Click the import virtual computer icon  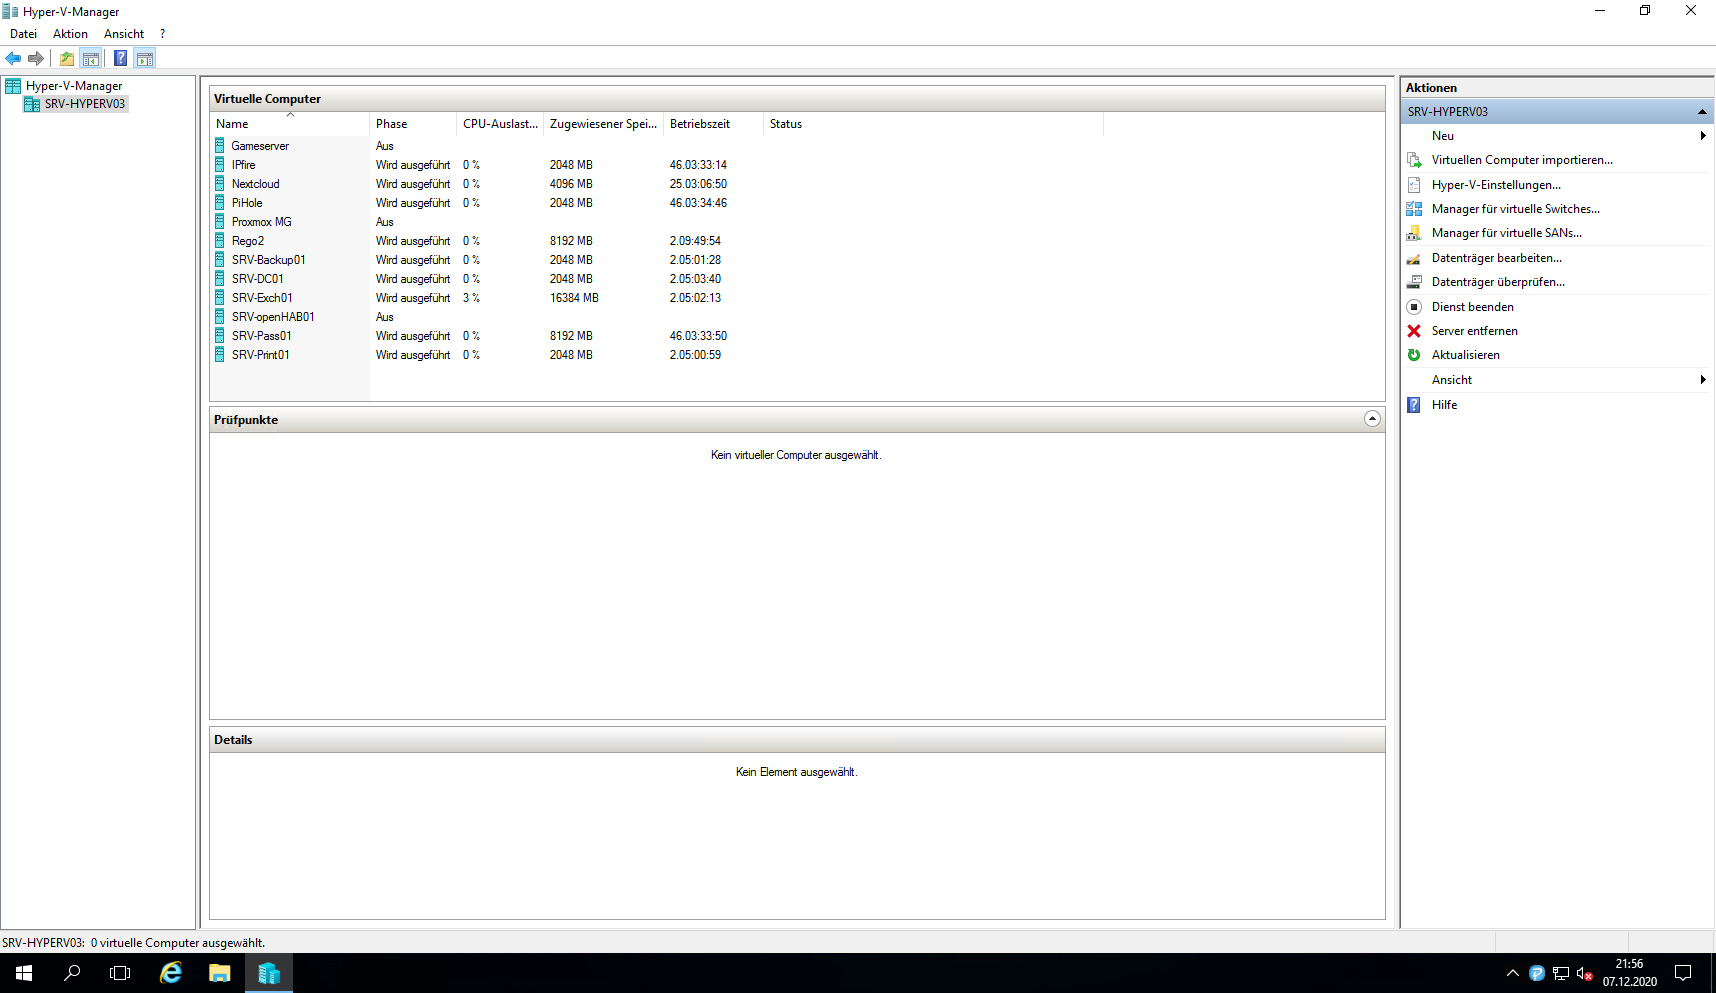pyautogui.click(x=1414, y=160)
